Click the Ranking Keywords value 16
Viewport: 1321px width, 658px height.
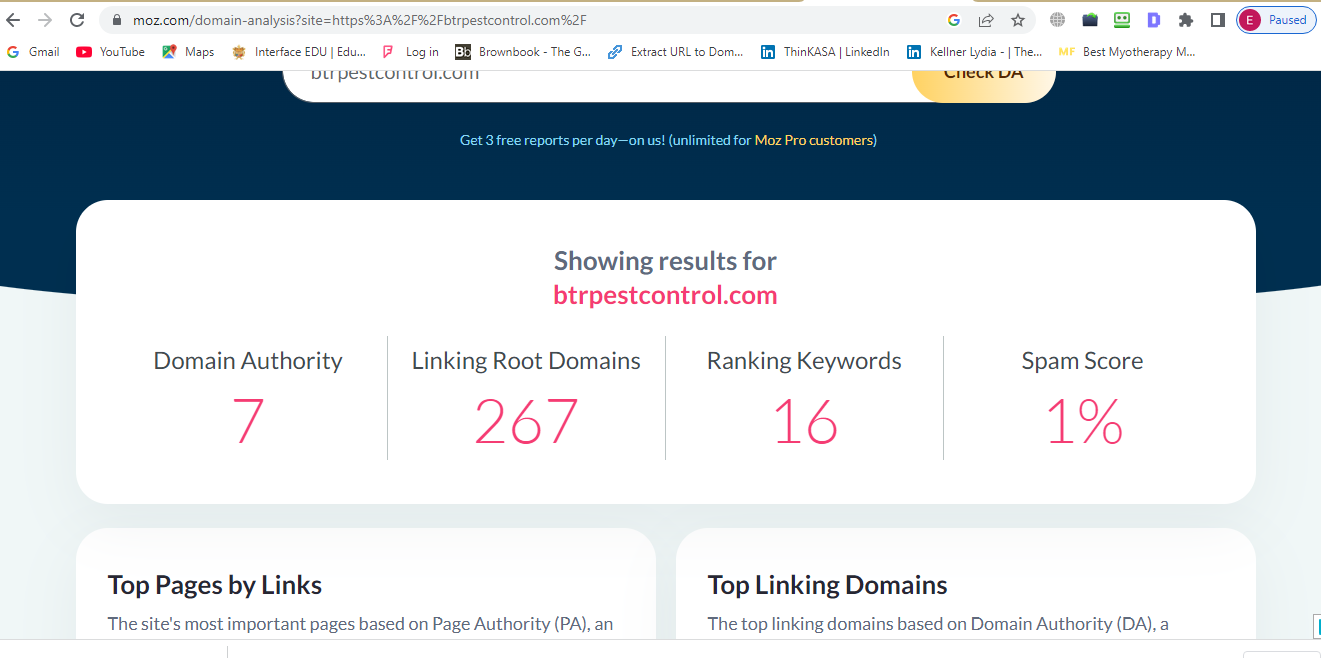tap(804, 422)
